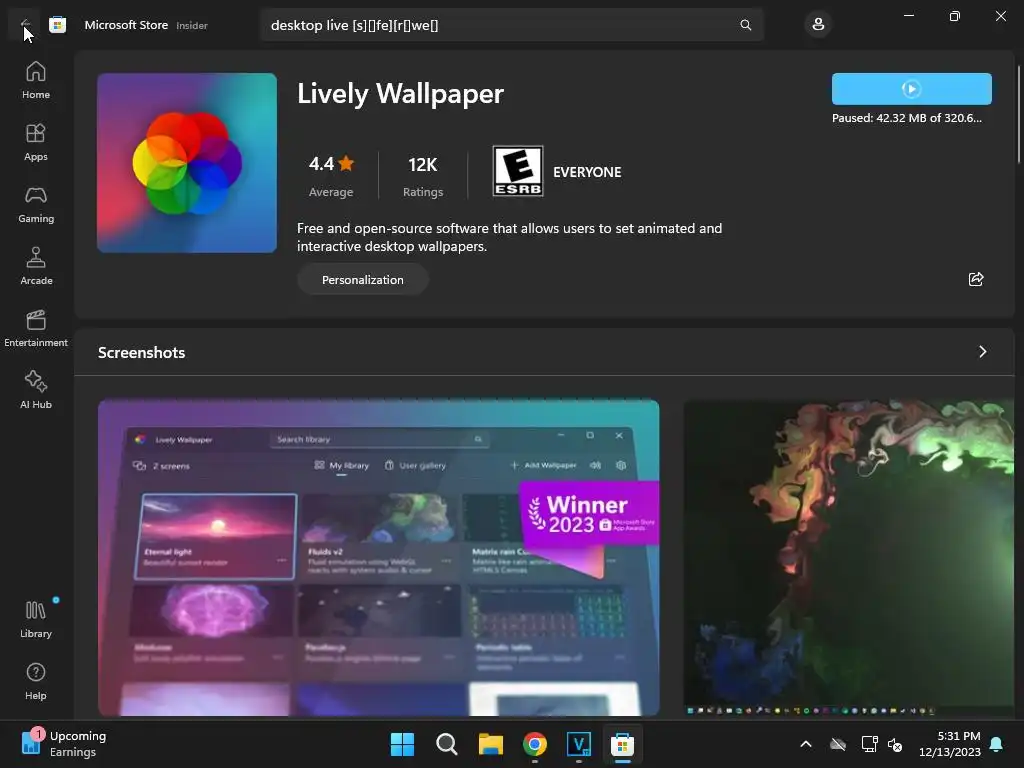Open the Arcade section
This screenshot has height=768, width=1024.
click(x=36, y=266)
